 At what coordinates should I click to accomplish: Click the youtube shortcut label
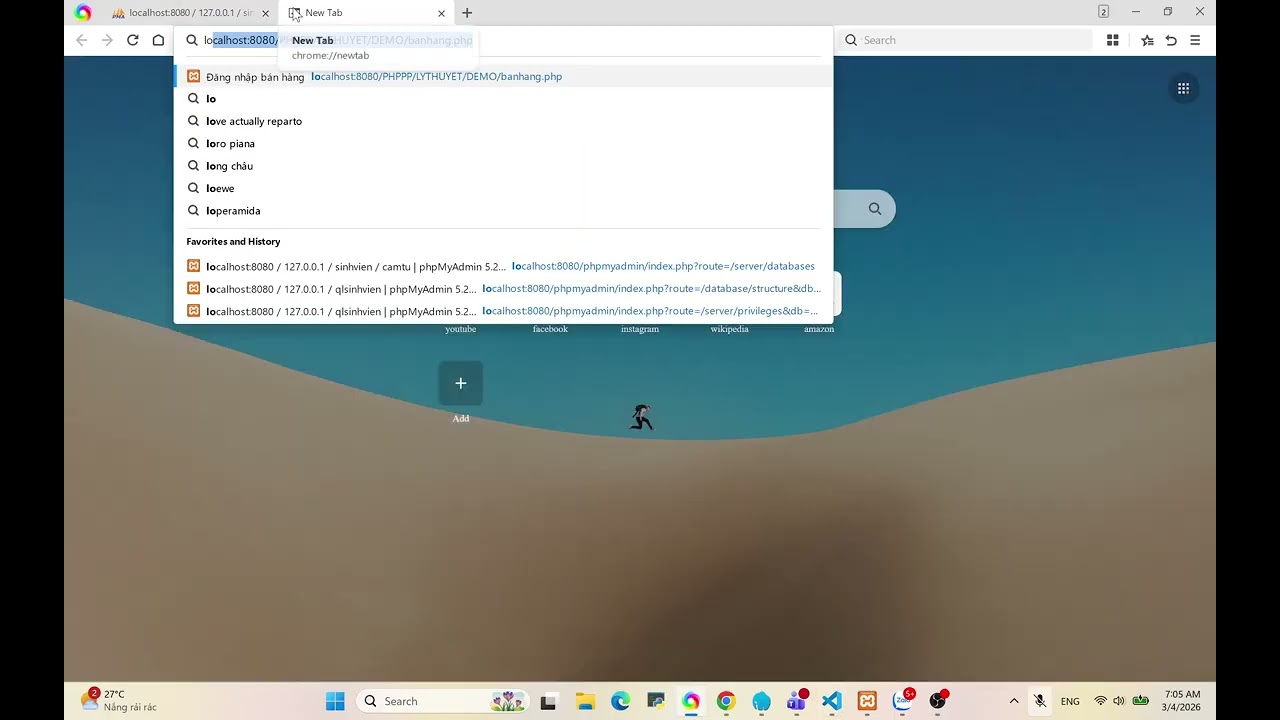[x=460, y=329]
